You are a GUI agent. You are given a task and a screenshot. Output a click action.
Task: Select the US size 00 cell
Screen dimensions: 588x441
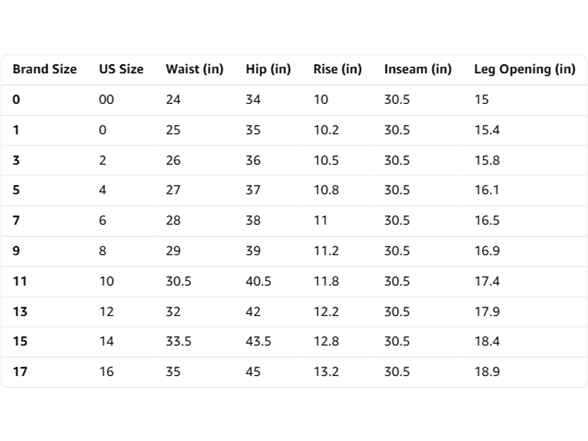[x=106, y=99]
